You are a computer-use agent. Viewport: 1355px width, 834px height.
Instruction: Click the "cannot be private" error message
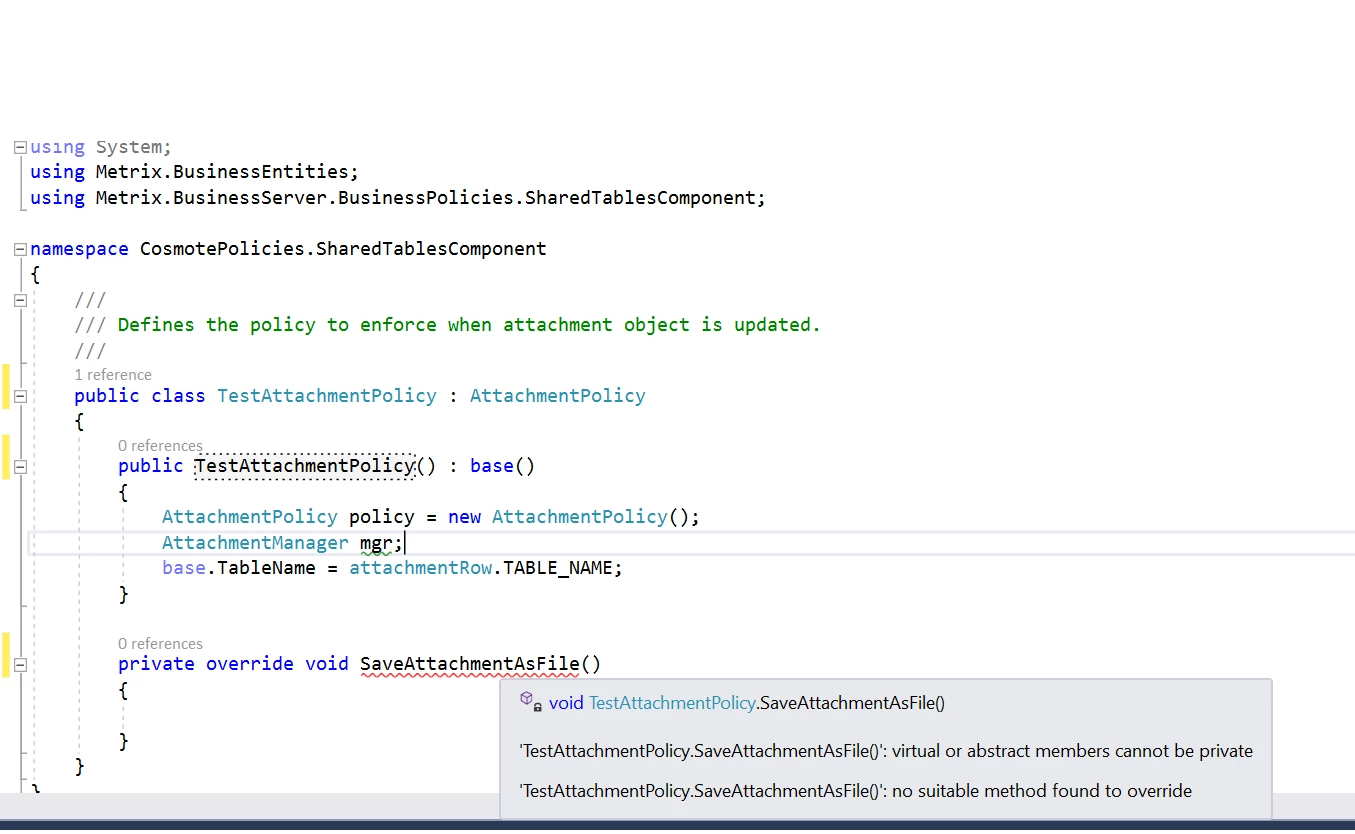click(886, 751)
